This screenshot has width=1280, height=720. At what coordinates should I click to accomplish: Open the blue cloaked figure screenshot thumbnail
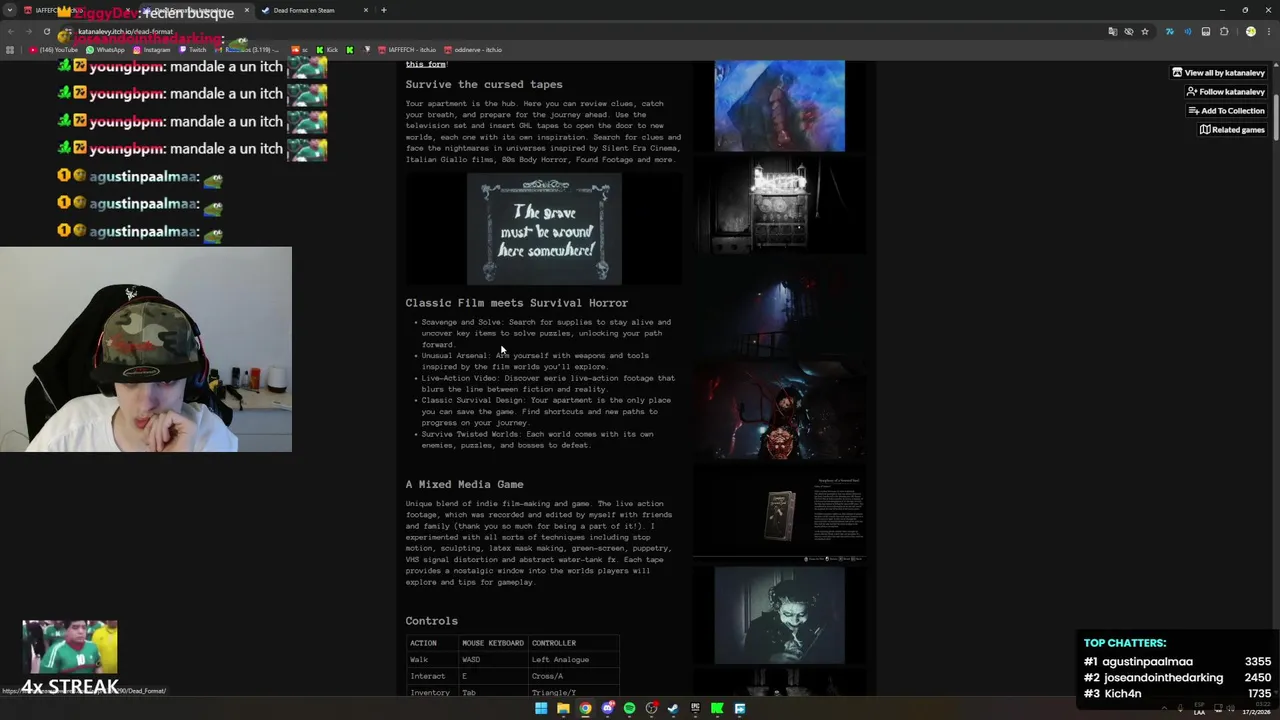pyautogui.click(x=779, y=106)
